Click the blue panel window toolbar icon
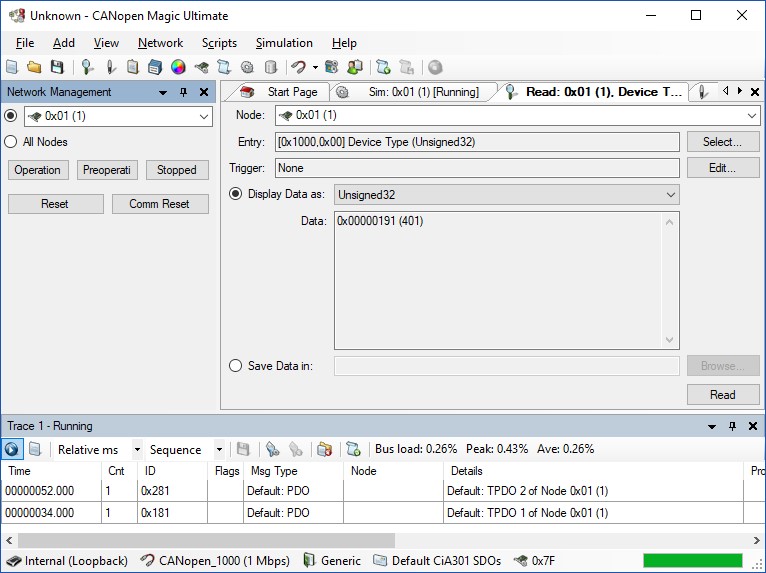 (x=155, y=67)
